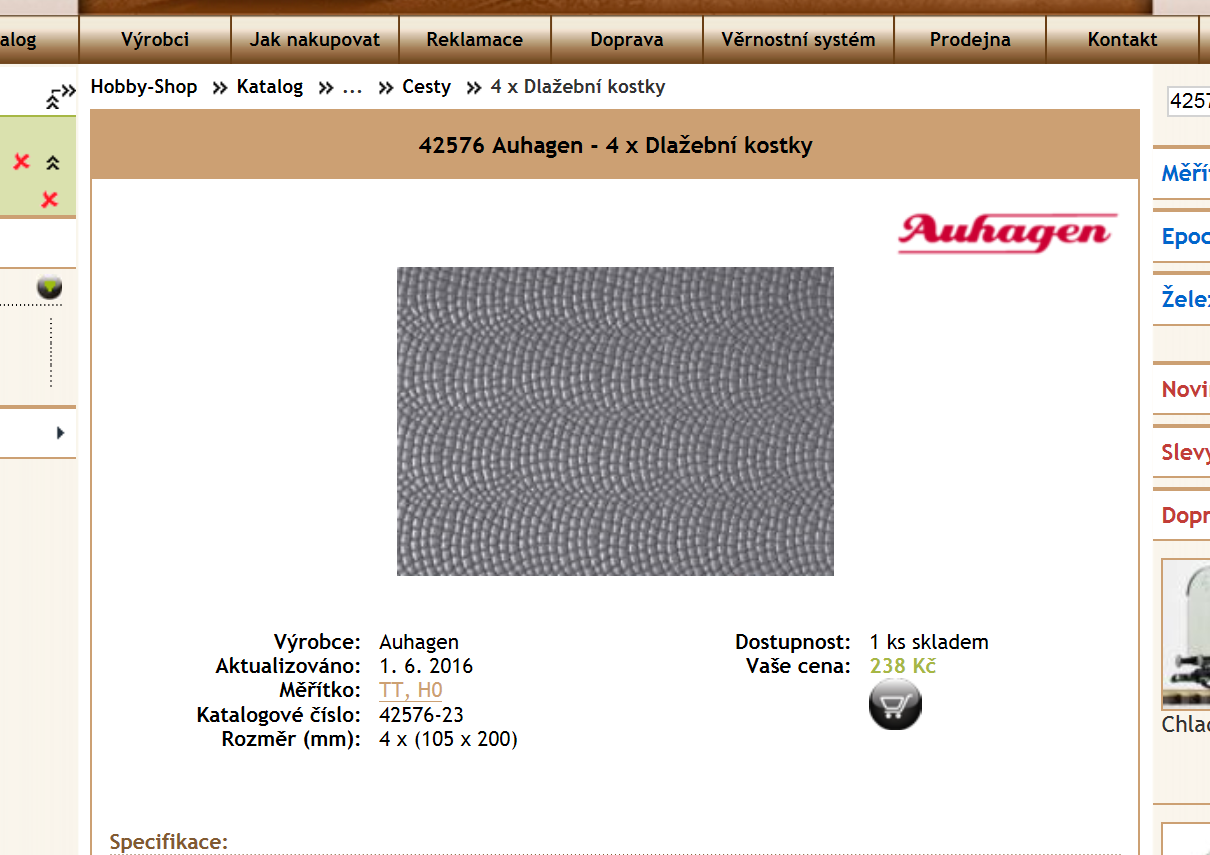This screenshot has height=855, width=1210.
Task: Navigate to Prodejna in top menu
Action: pyautogui.click(x=970, y=40)
